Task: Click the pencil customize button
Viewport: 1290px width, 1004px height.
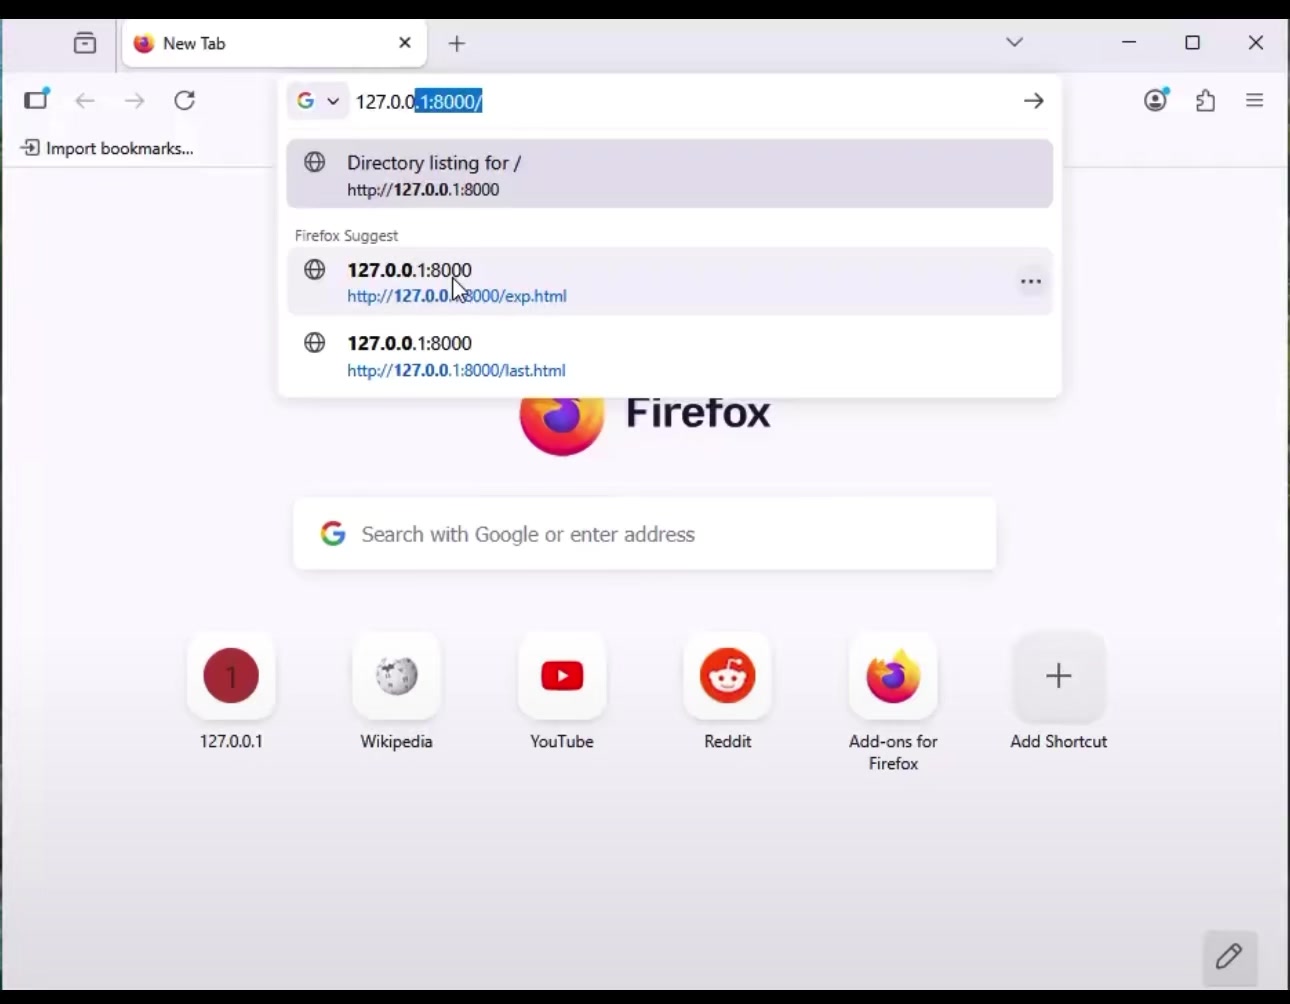Action: pyautogui.click(x=1229, y=957)
